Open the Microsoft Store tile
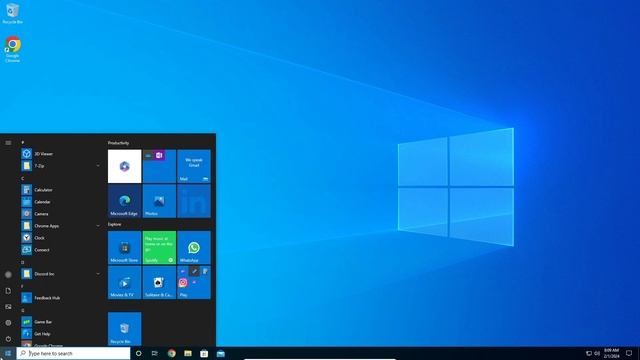Screen dimensions: 640x360 click(124, 248)
